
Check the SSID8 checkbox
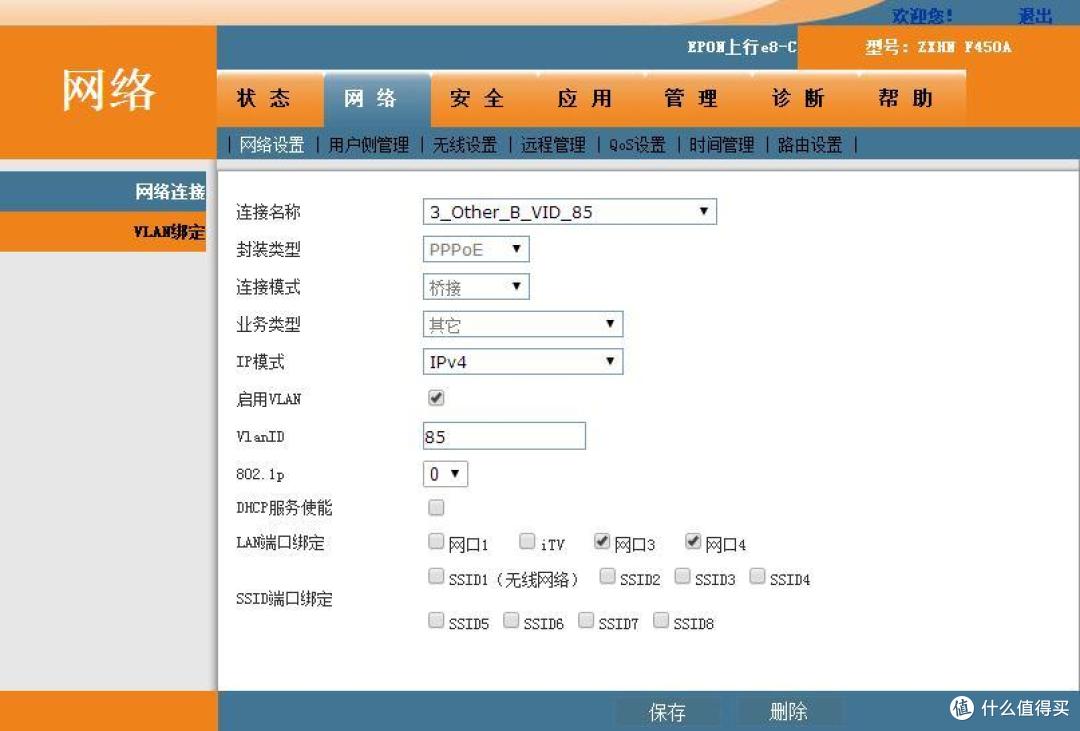point(661,620)
